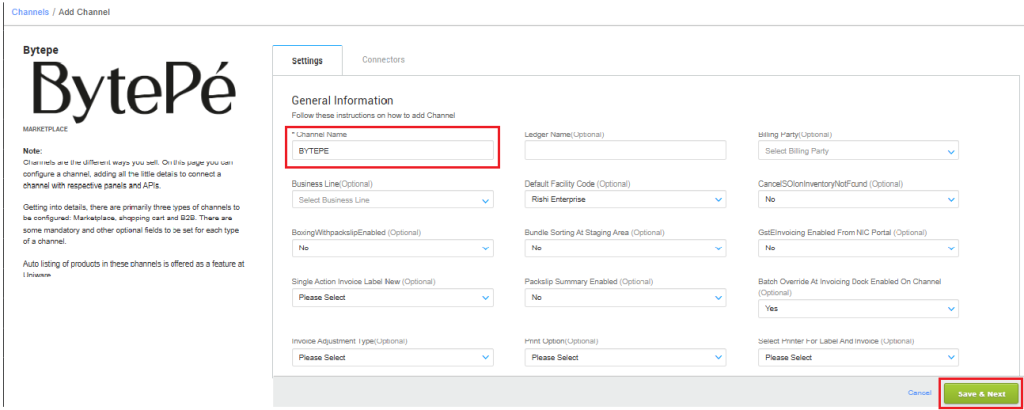Viewport: 1024px width, 410px height.
Task: Open the Settings tab
Action: tap(307, 61)
